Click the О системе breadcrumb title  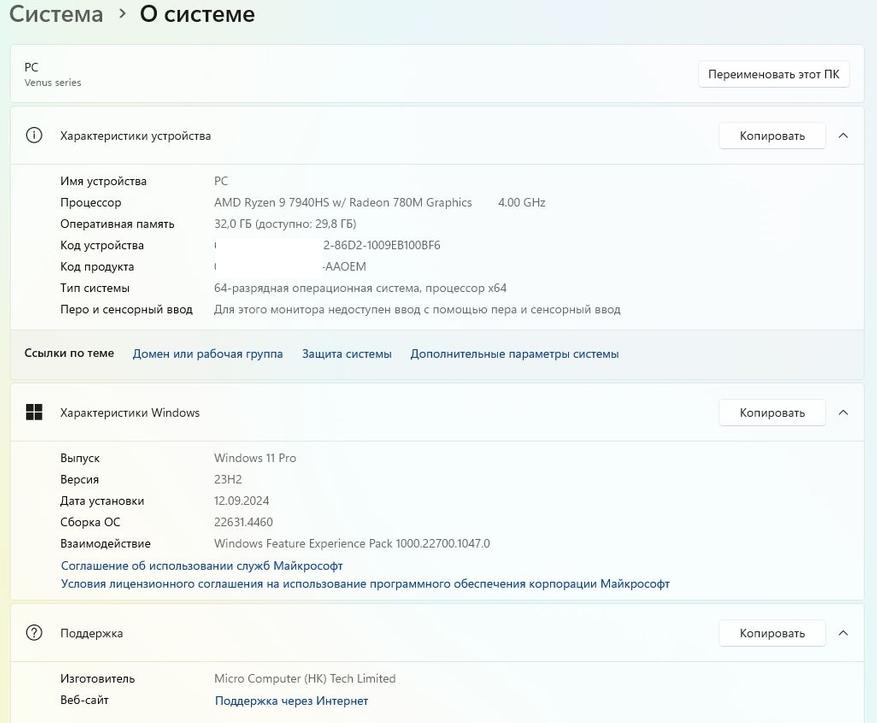point(197,14)
